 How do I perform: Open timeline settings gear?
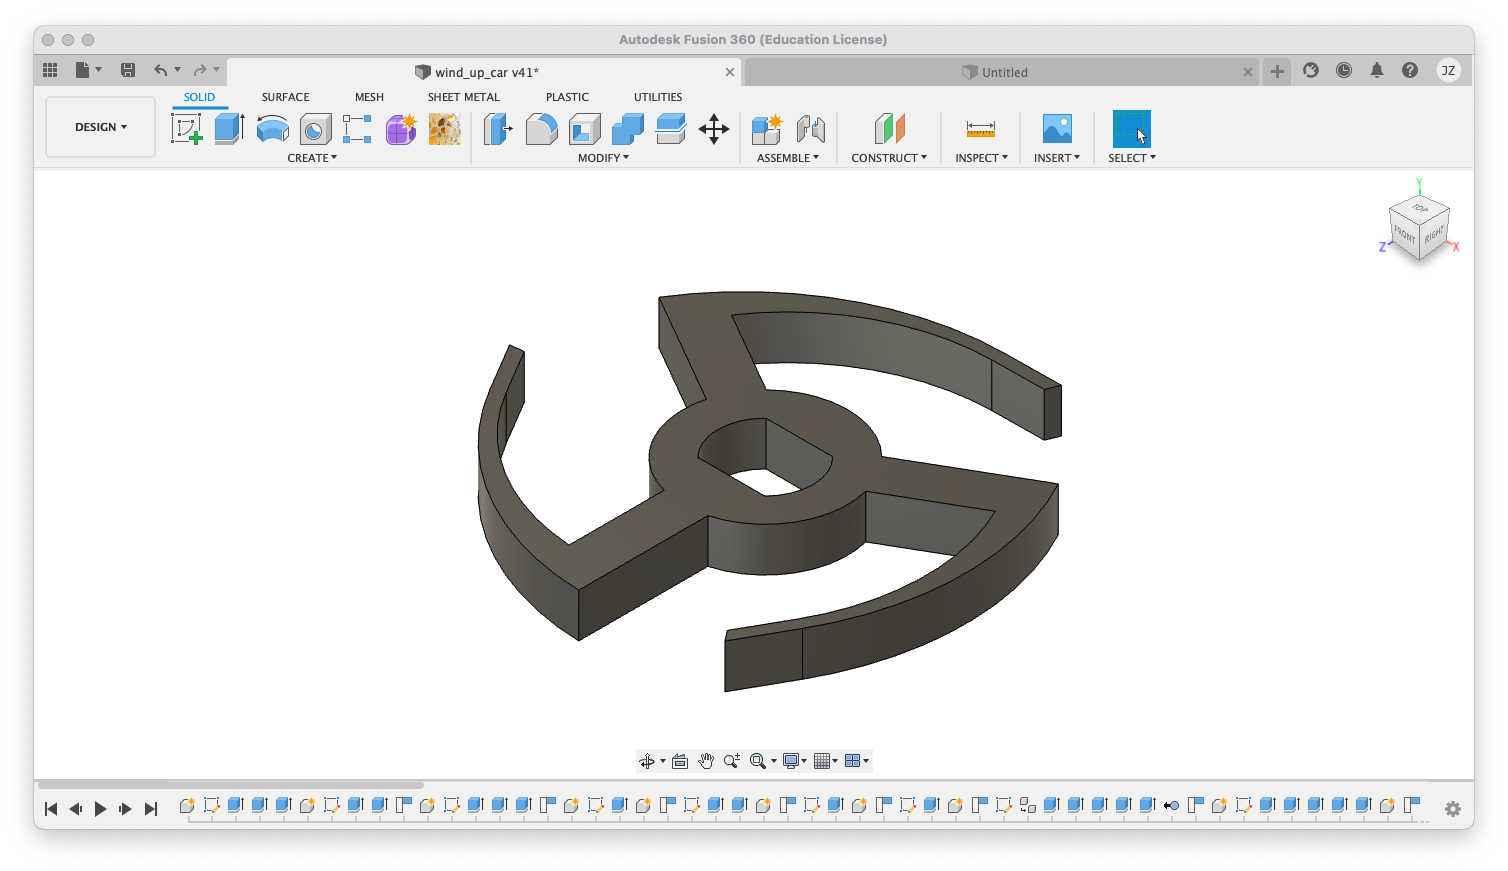point(1453,809)
